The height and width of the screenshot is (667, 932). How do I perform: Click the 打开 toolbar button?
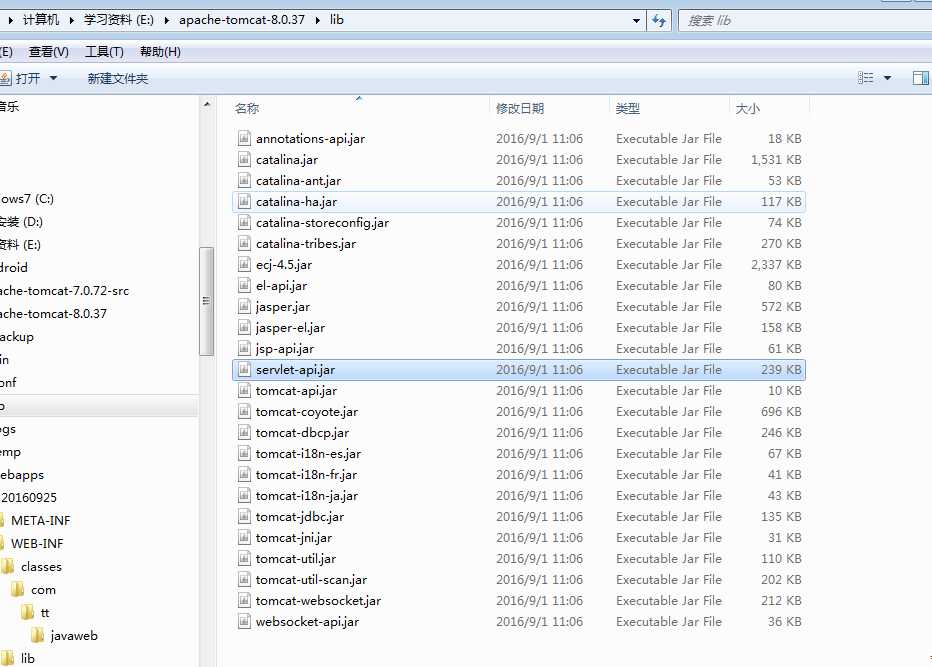coord(21,78)
